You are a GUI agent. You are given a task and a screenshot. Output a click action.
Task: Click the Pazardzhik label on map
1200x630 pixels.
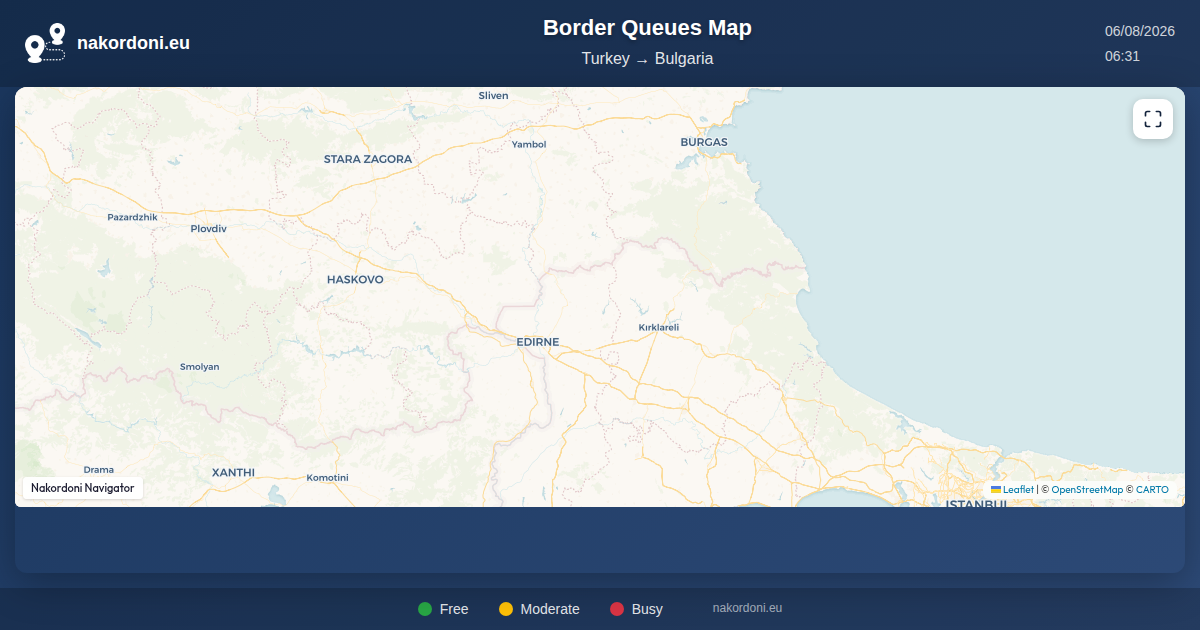pyautogui.click(x=132, y=217)
